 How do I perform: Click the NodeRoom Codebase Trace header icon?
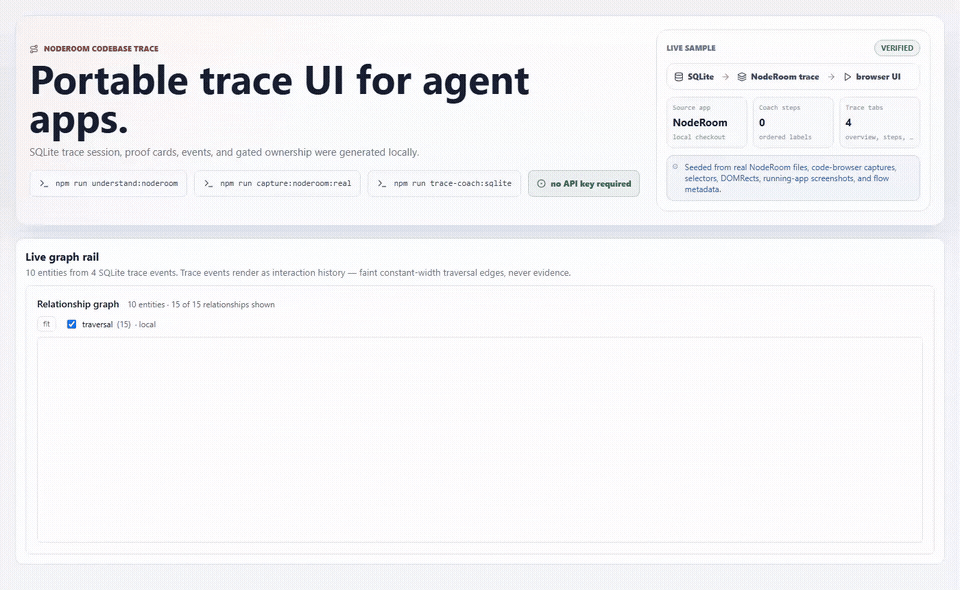coord(34,49)
